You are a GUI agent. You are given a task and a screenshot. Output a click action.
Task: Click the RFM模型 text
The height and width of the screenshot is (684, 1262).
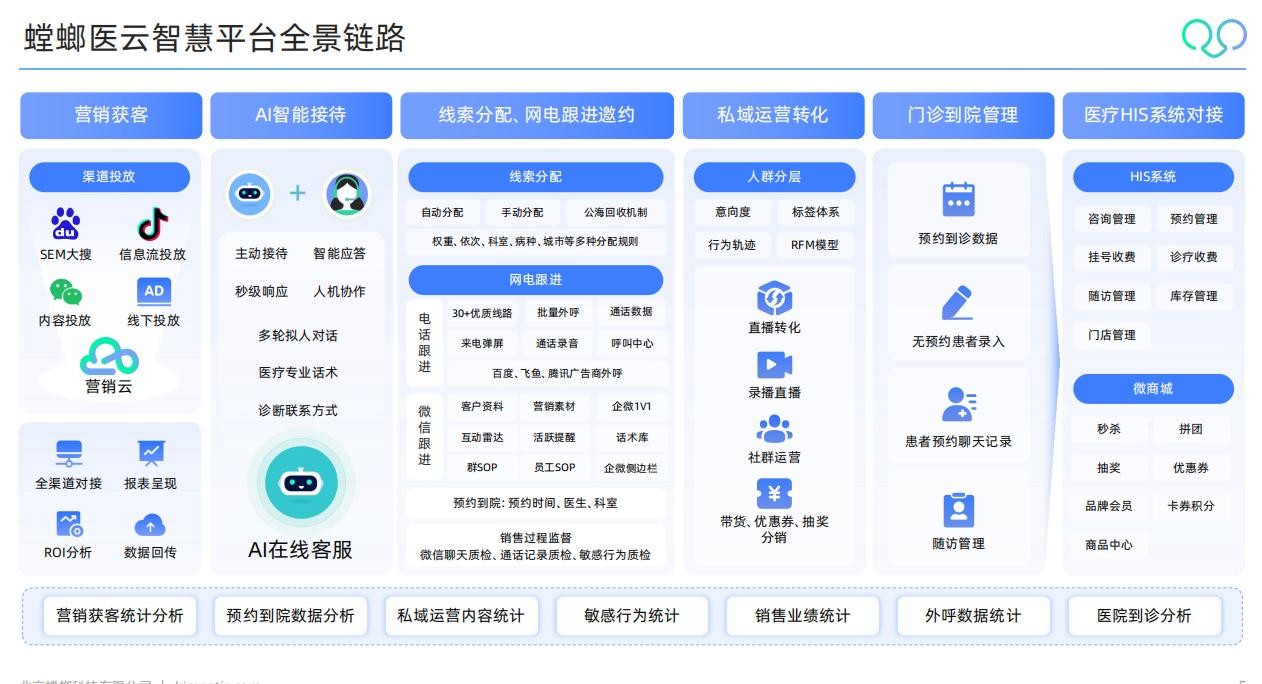815,245
